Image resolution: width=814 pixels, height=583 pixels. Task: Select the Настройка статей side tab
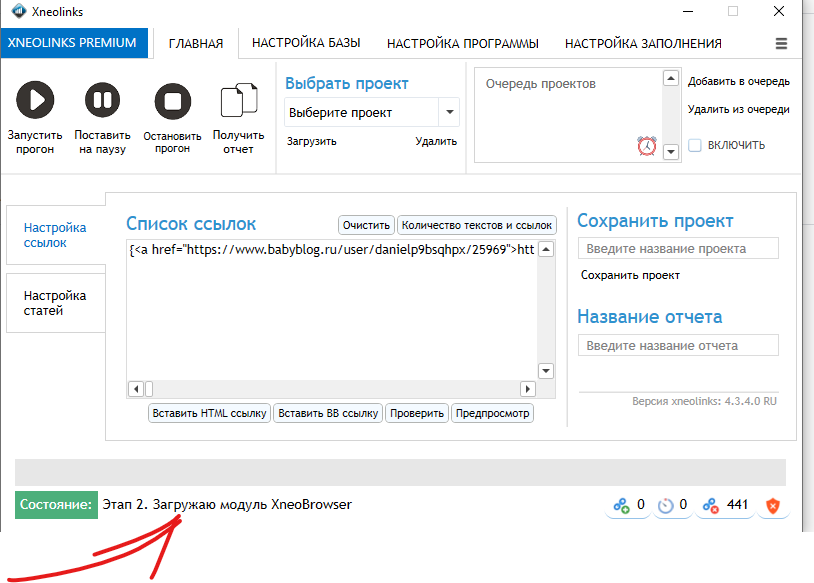(x=56, y=303)
